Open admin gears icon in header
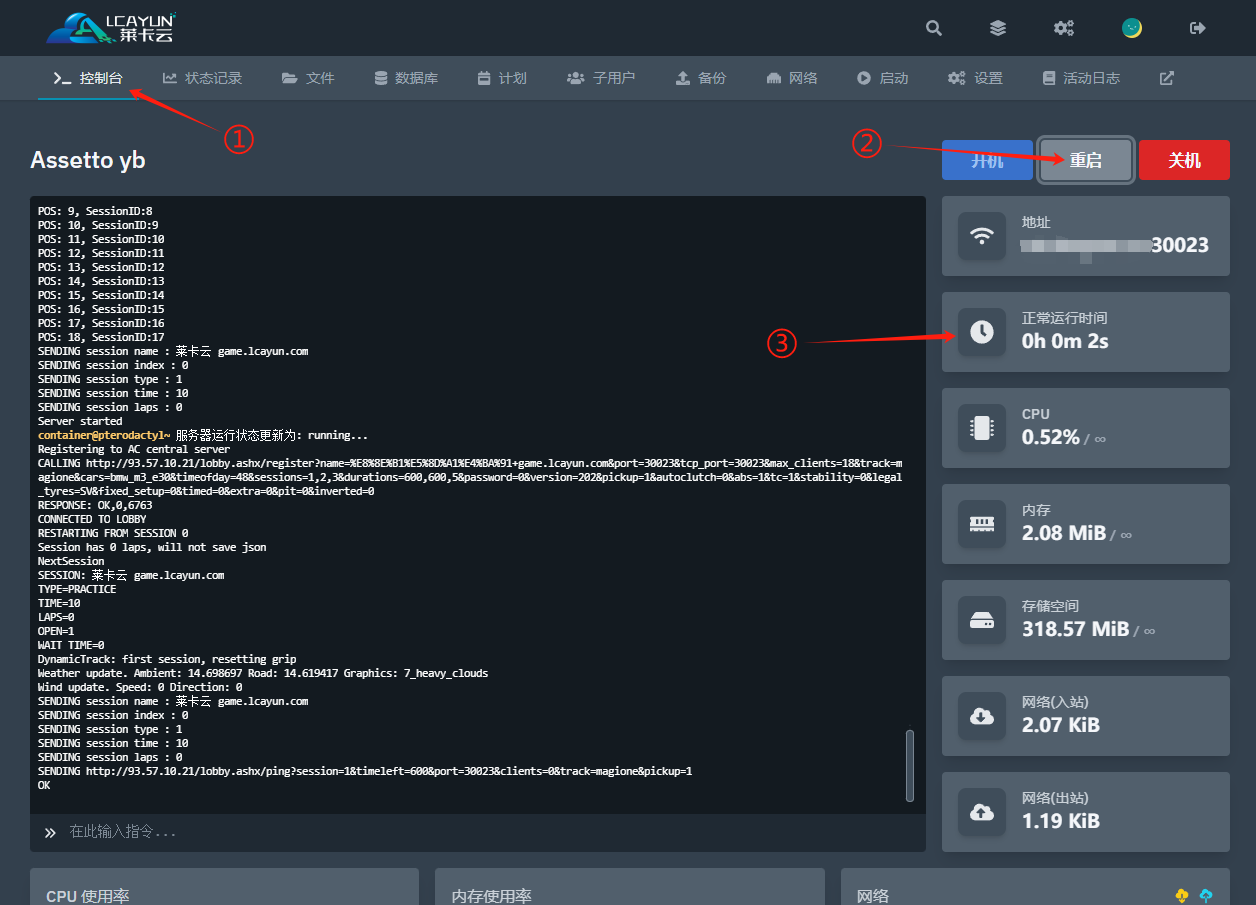The height and width of the screenshot is (905, 1256). [x=1064, y=28]
